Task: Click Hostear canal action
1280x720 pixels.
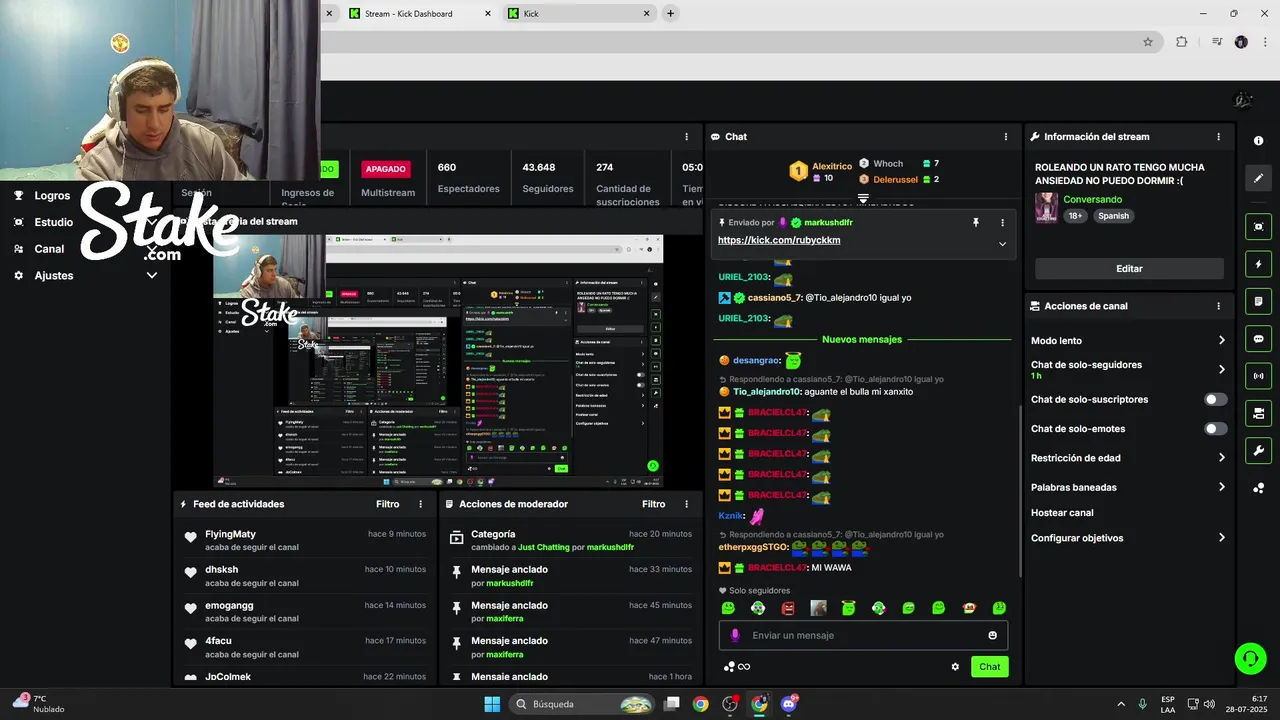Action: (x=1062, y=512)
